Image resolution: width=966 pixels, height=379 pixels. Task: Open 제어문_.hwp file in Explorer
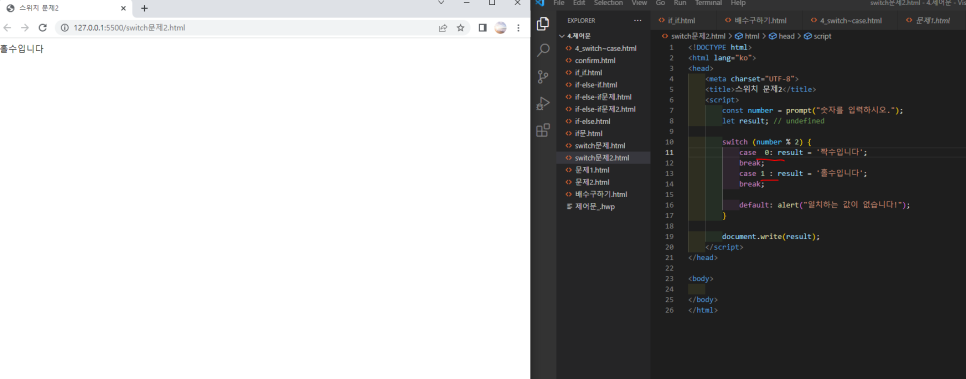[604, 206]
